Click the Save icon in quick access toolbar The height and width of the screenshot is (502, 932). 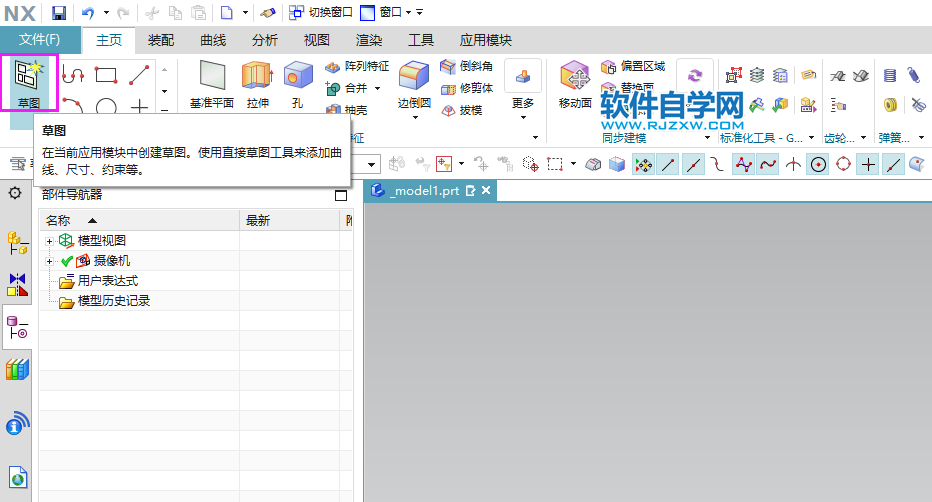(58, 12)
